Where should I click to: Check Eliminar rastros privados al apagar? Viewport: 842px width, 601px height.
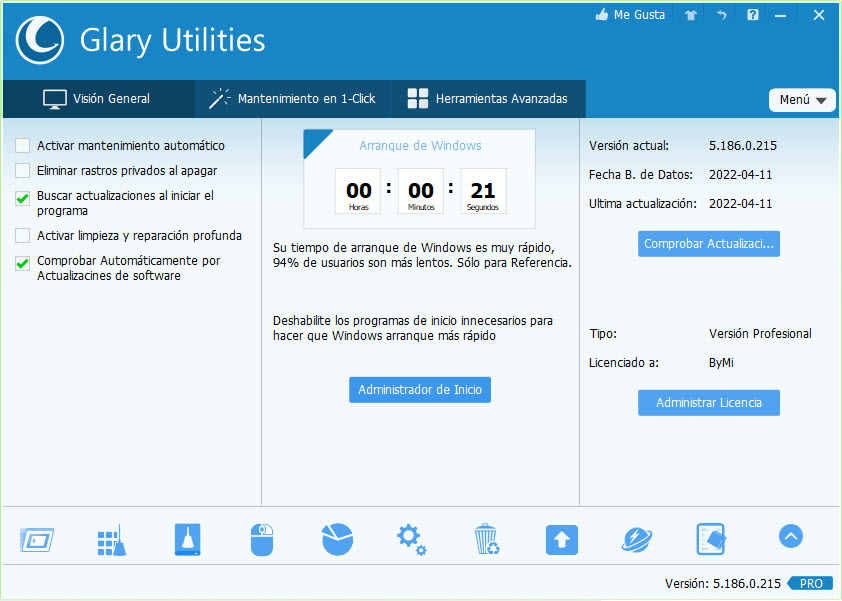[x=23, y=171]
